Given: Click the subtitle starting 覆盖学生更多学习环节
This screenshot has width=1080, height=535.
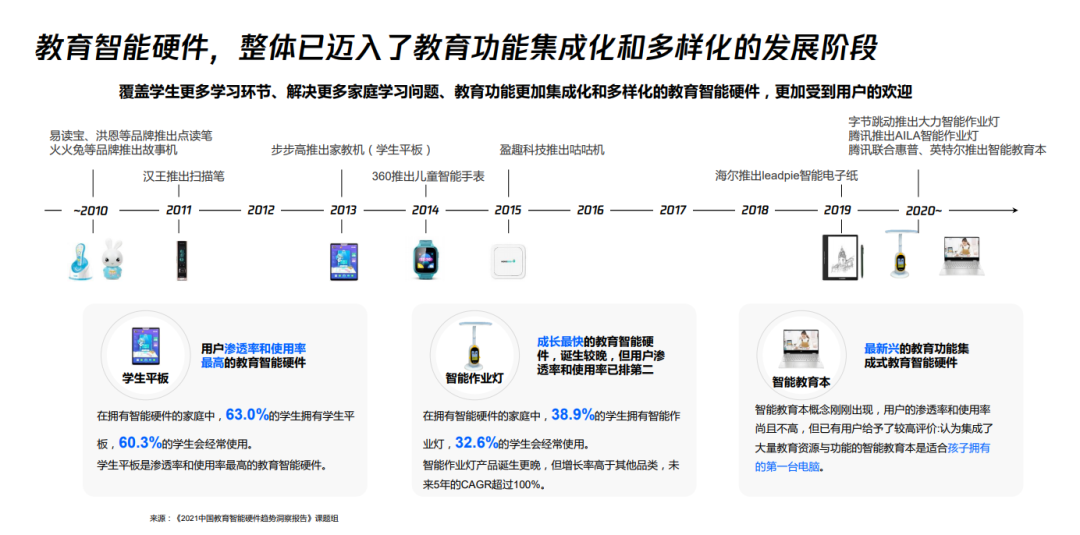Looking at the screenshot, I should 515,93.
